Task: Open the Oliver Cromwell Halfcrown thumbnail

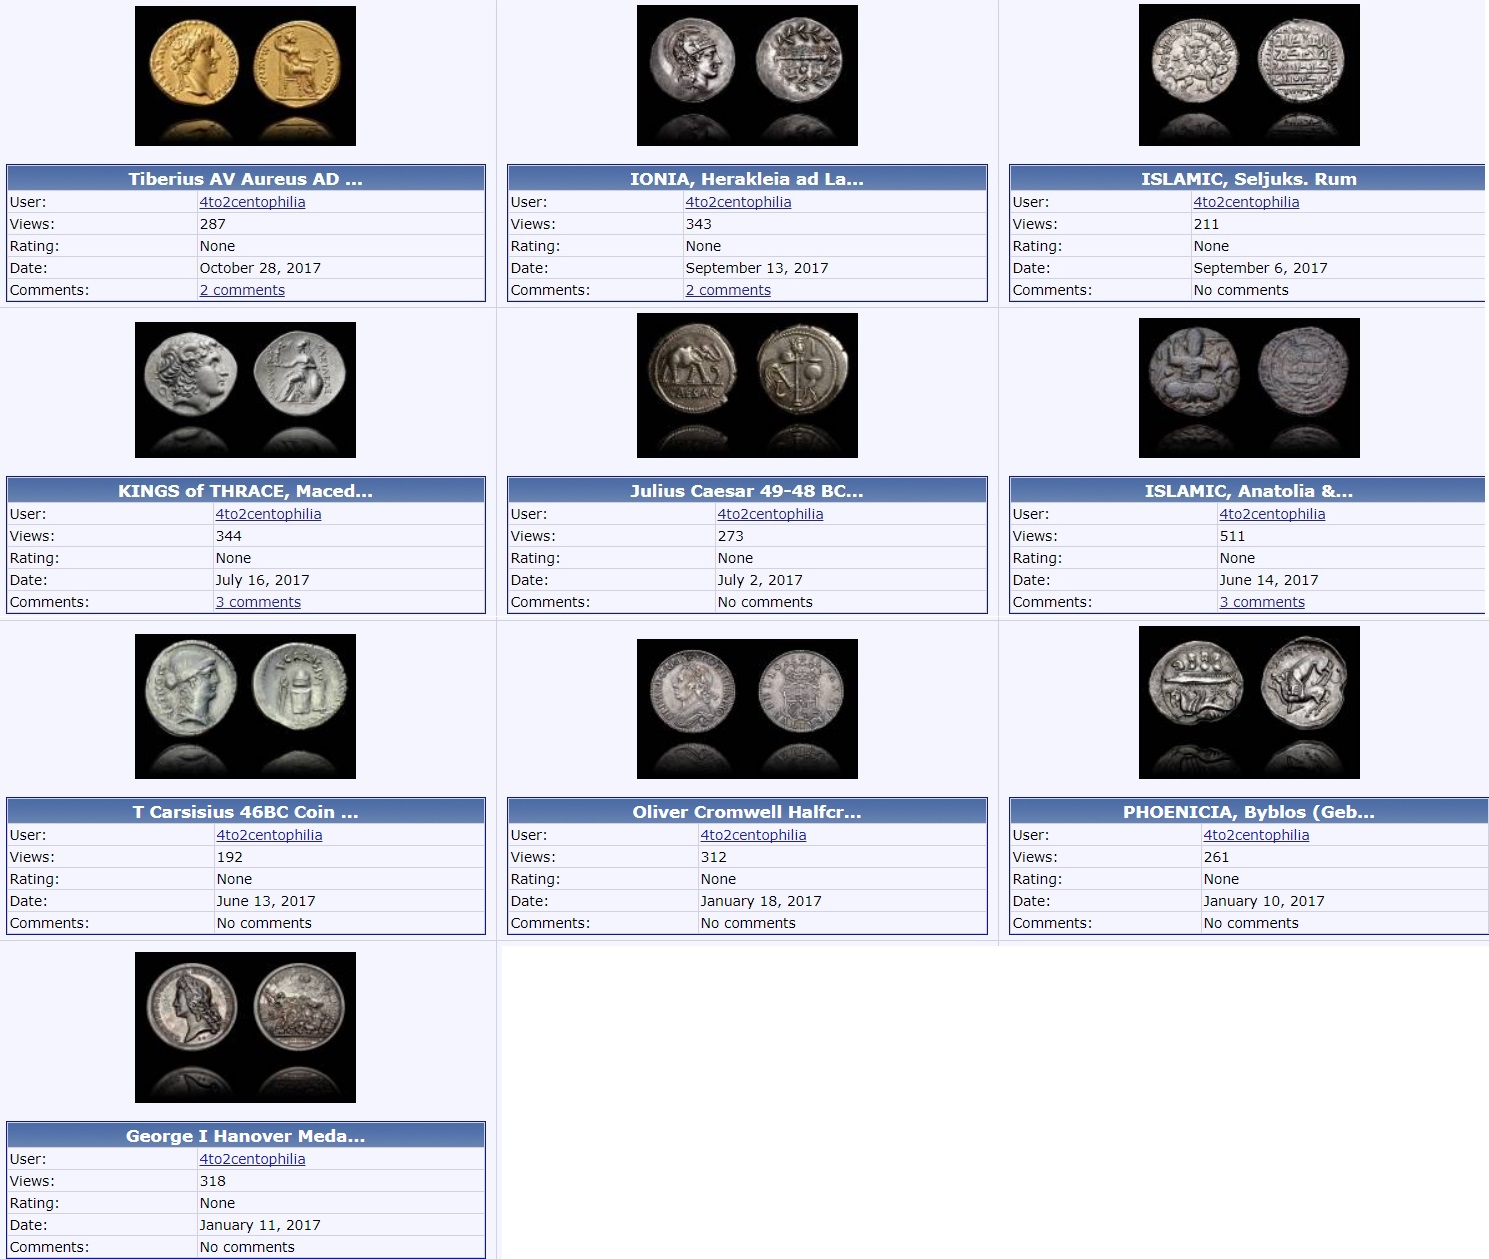Action: tap(747, 709)
